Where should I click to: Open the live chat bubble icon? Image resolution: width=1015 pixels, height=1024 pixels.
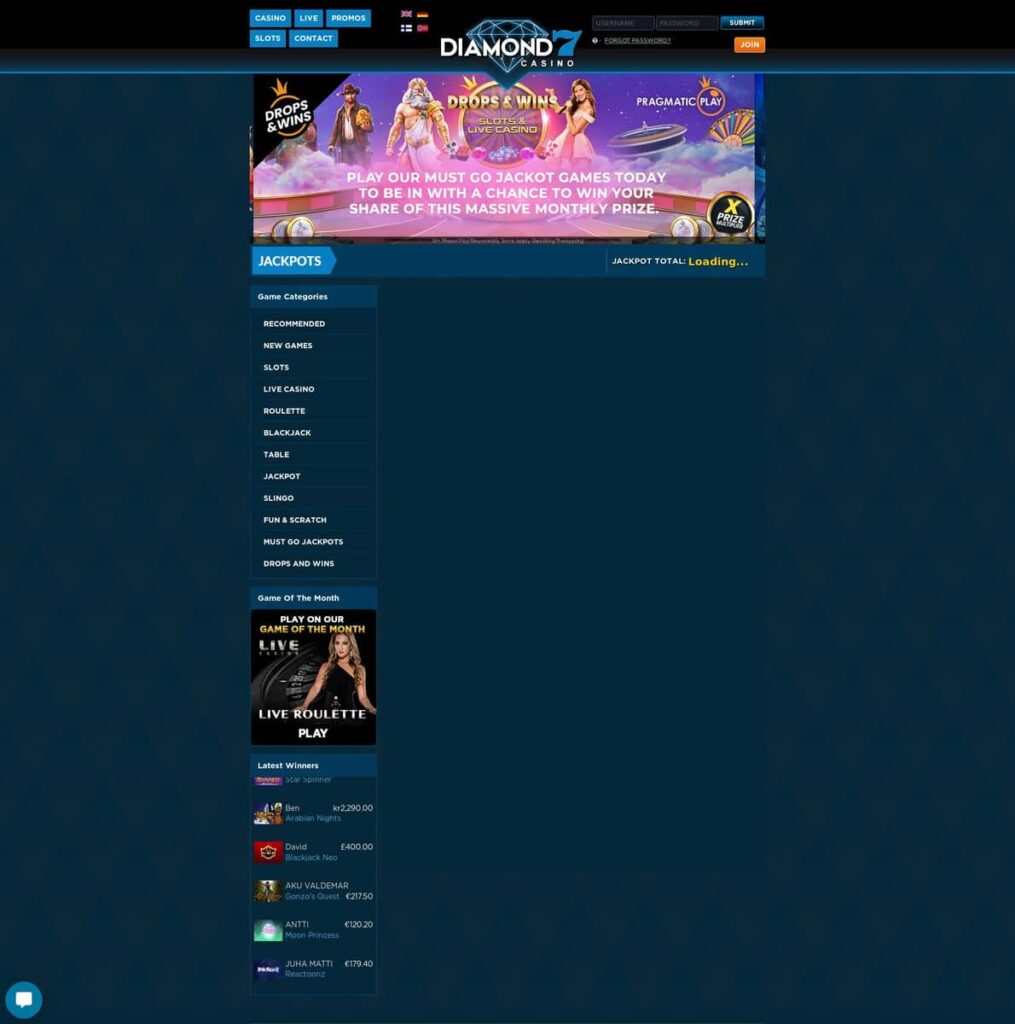pos(24,999)
